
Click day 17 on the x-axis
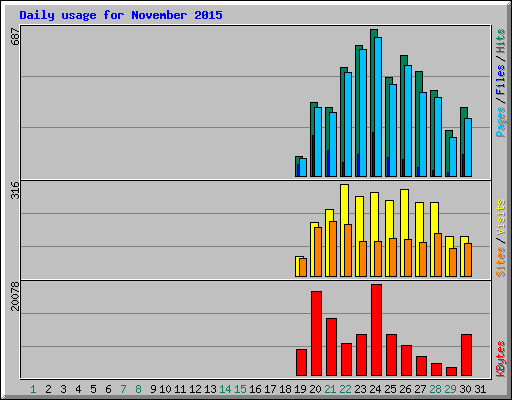tap(270, 389)
